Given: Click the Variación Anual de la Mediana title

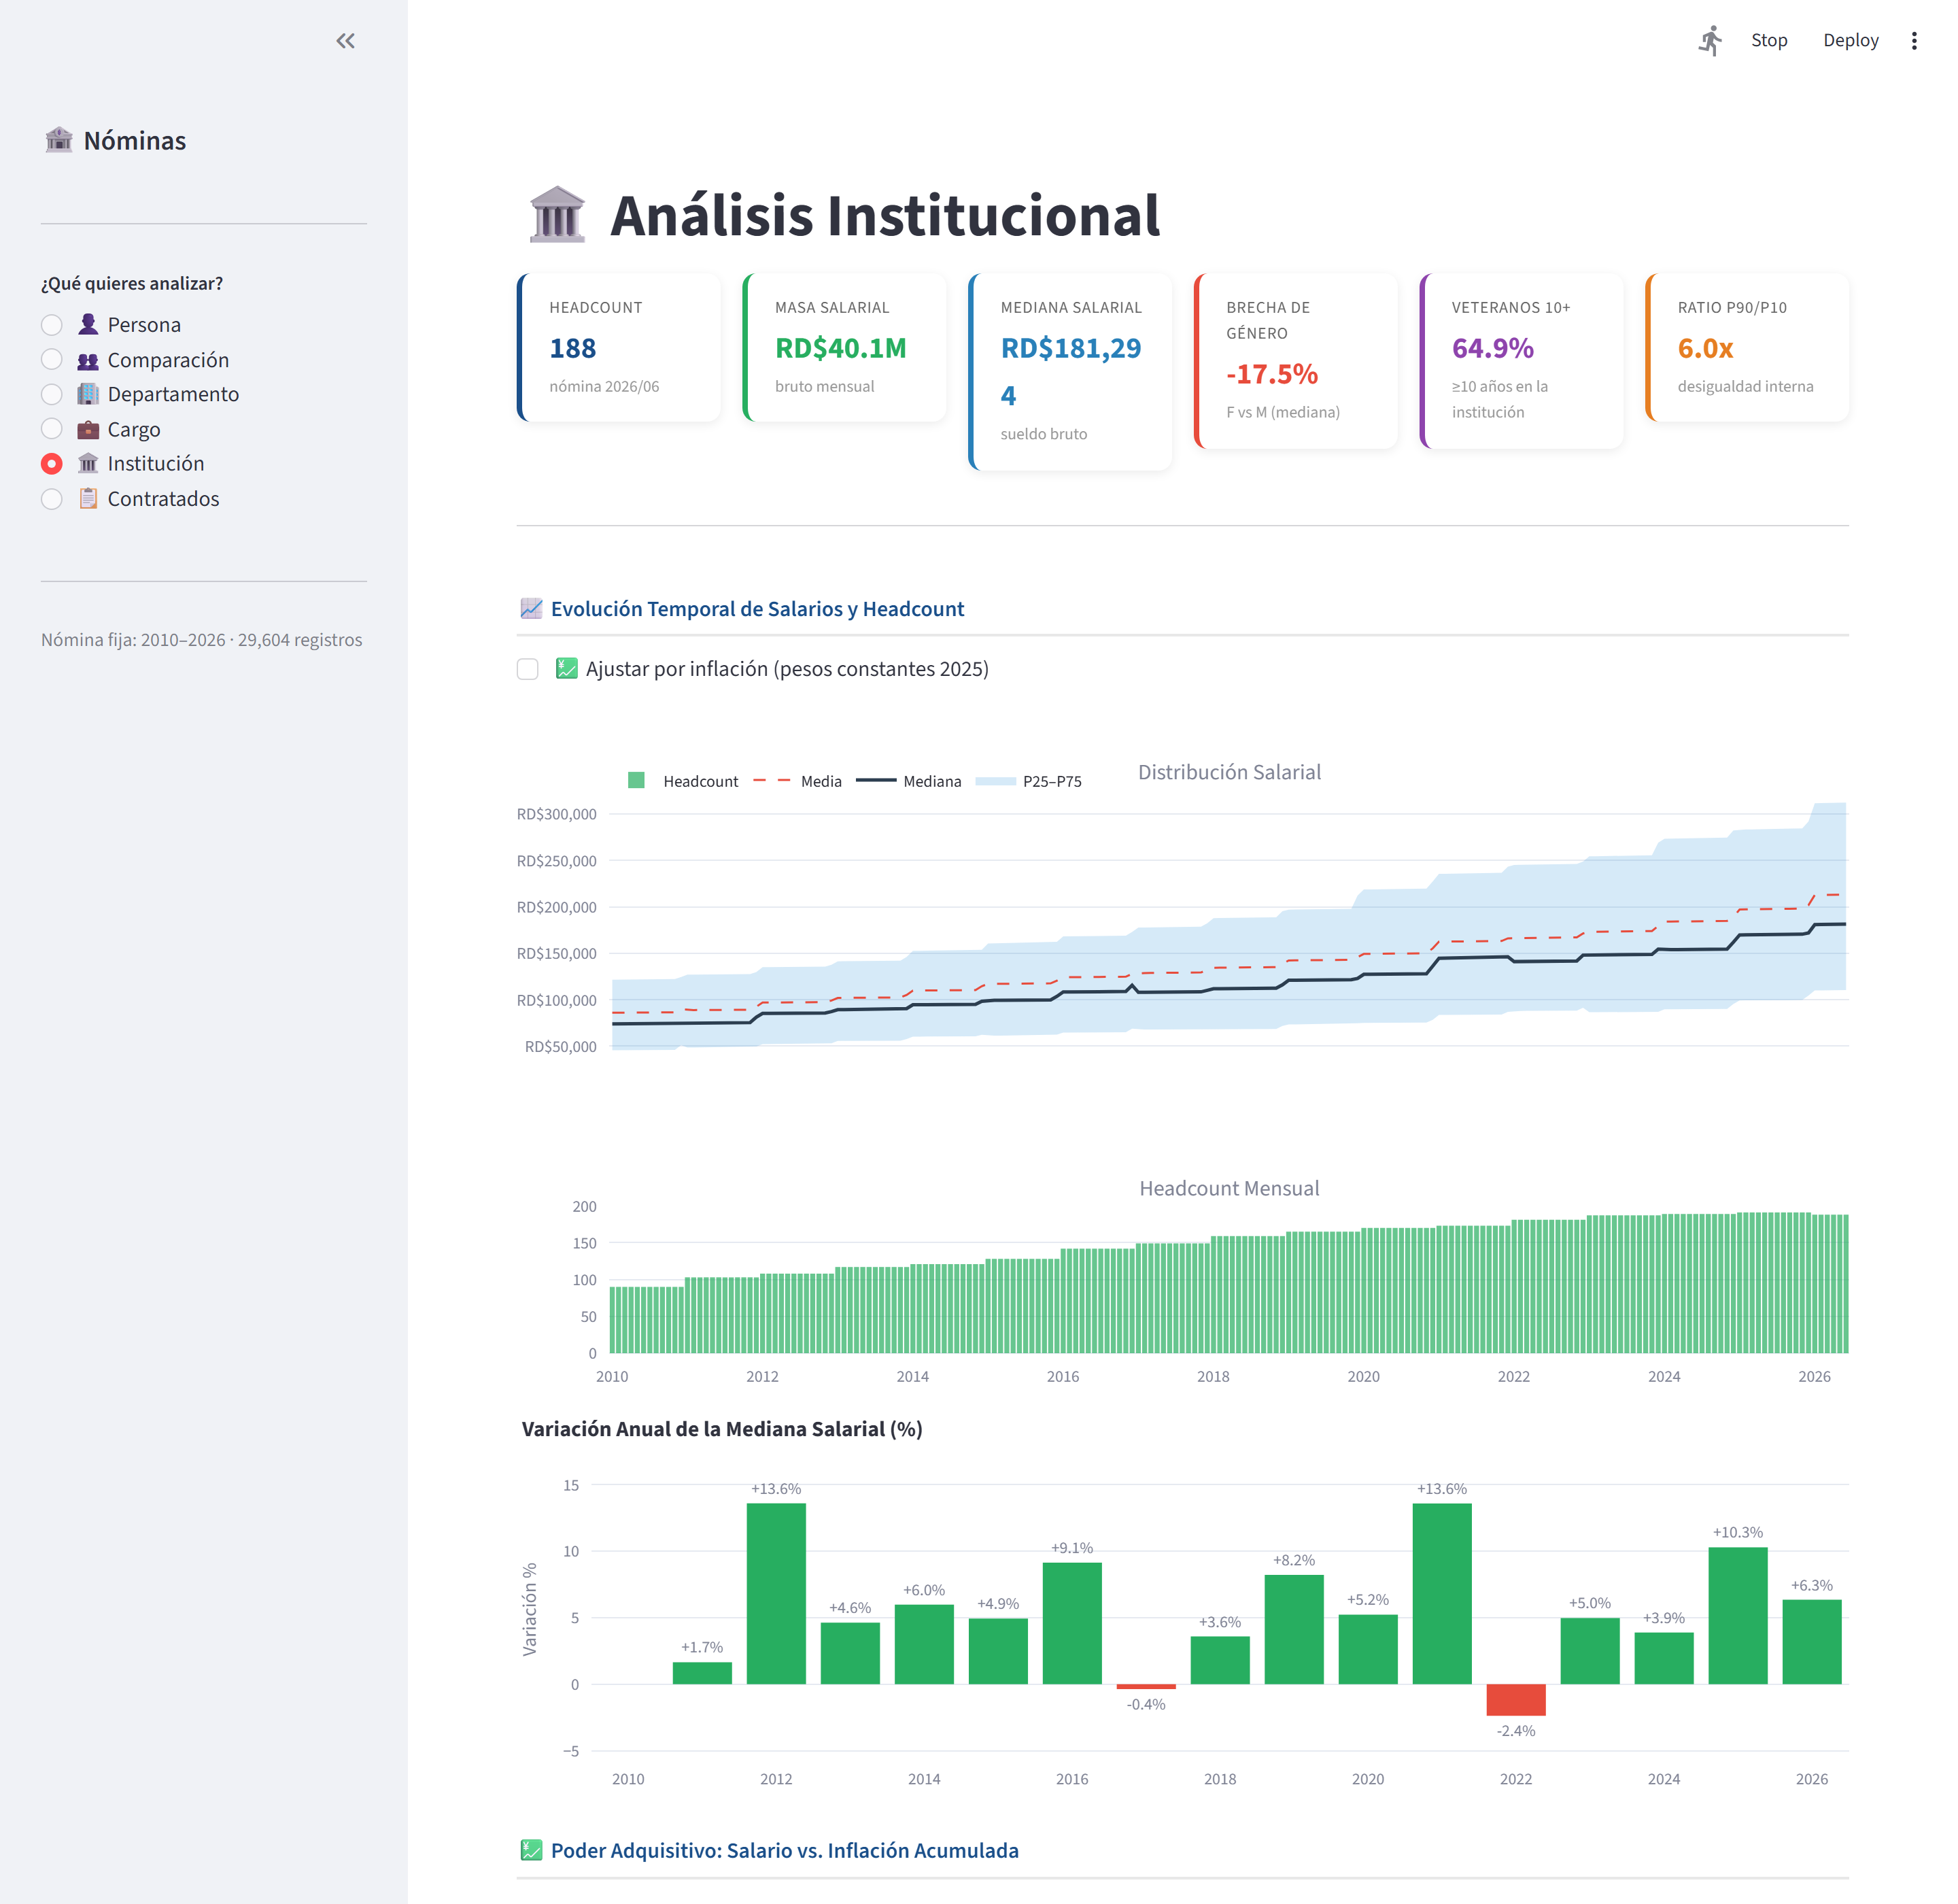Looking at the screenshot, I should (722, 1428).
